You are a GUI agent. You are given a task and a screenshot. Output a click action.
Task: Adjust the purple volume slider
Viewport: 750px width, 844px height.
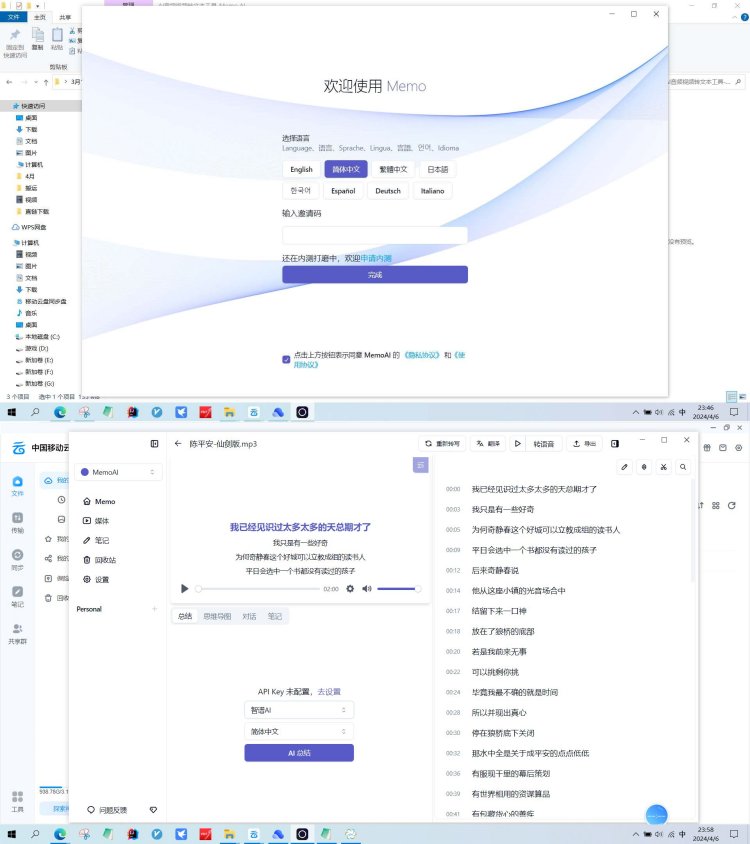tap(398, 589)
